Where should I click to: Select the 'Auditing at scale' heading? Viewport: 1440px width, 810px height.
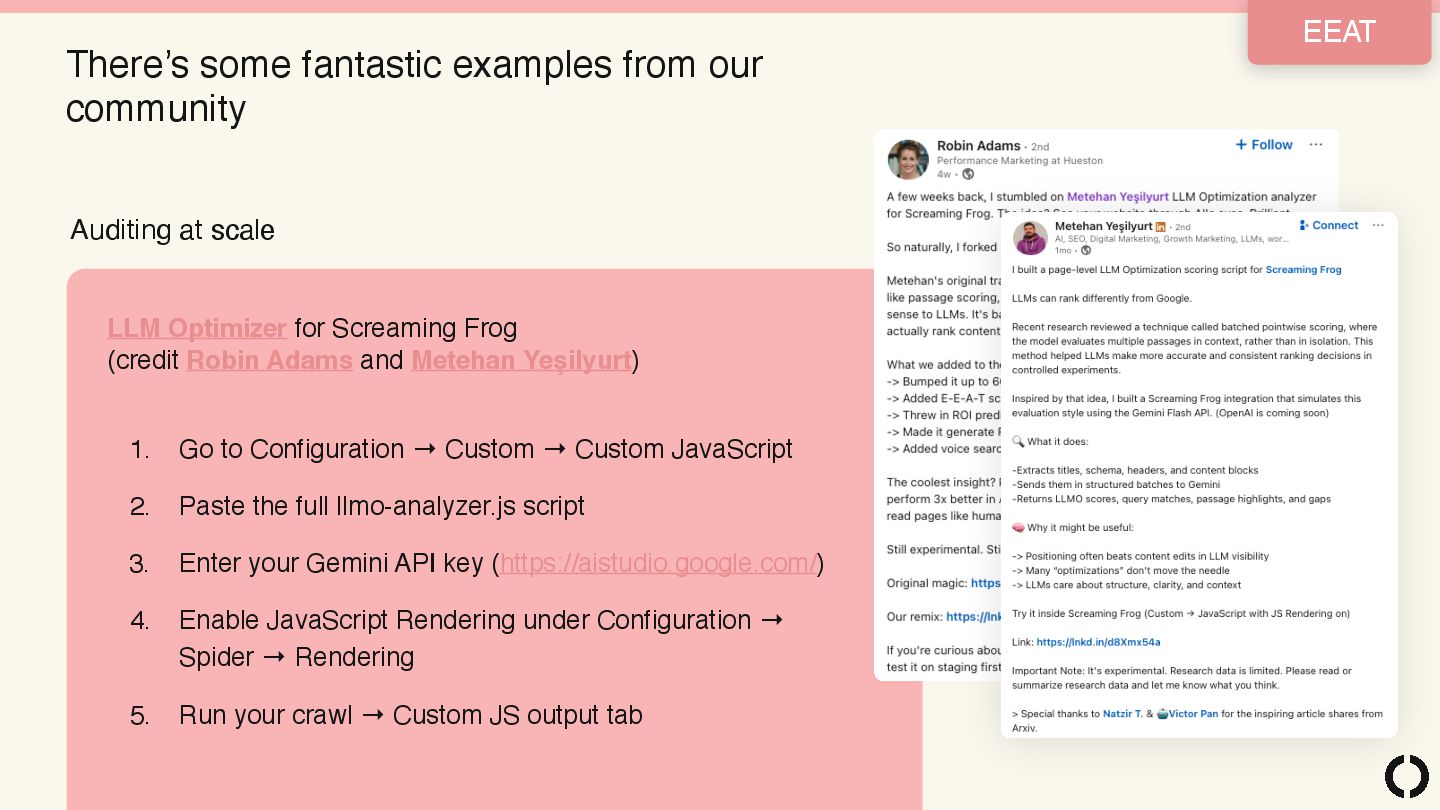[x=172, y=230]
